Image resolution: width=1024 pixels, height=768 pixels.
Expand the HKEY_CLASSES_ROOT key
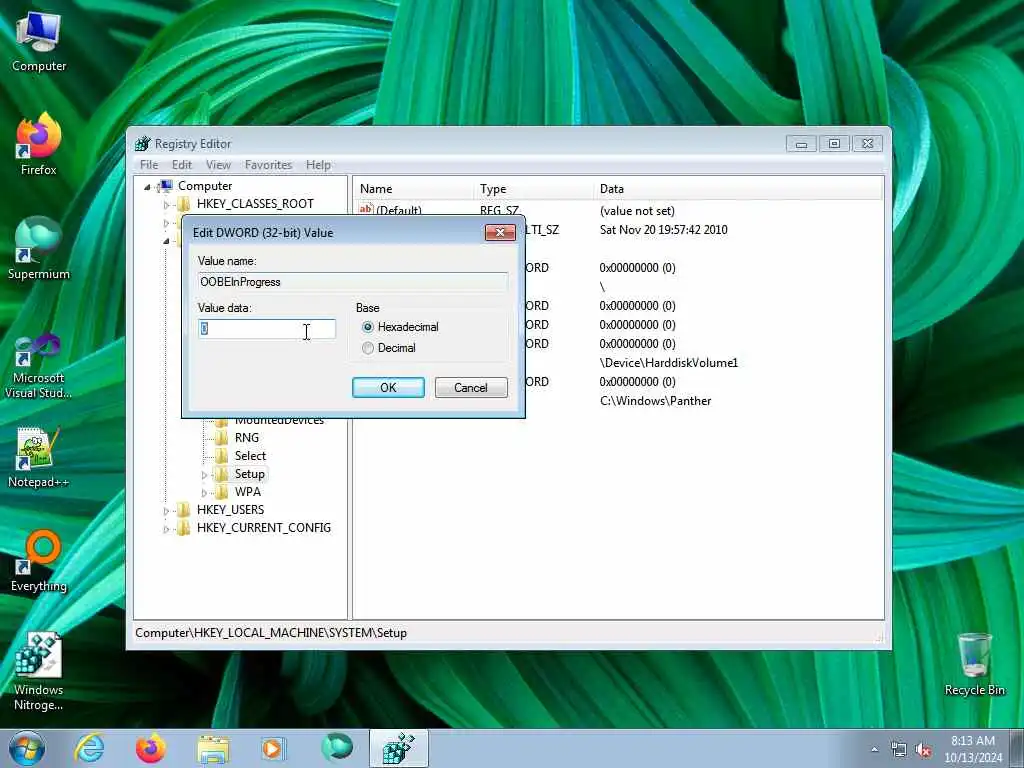pyautogui.click(x=166, y=204)
